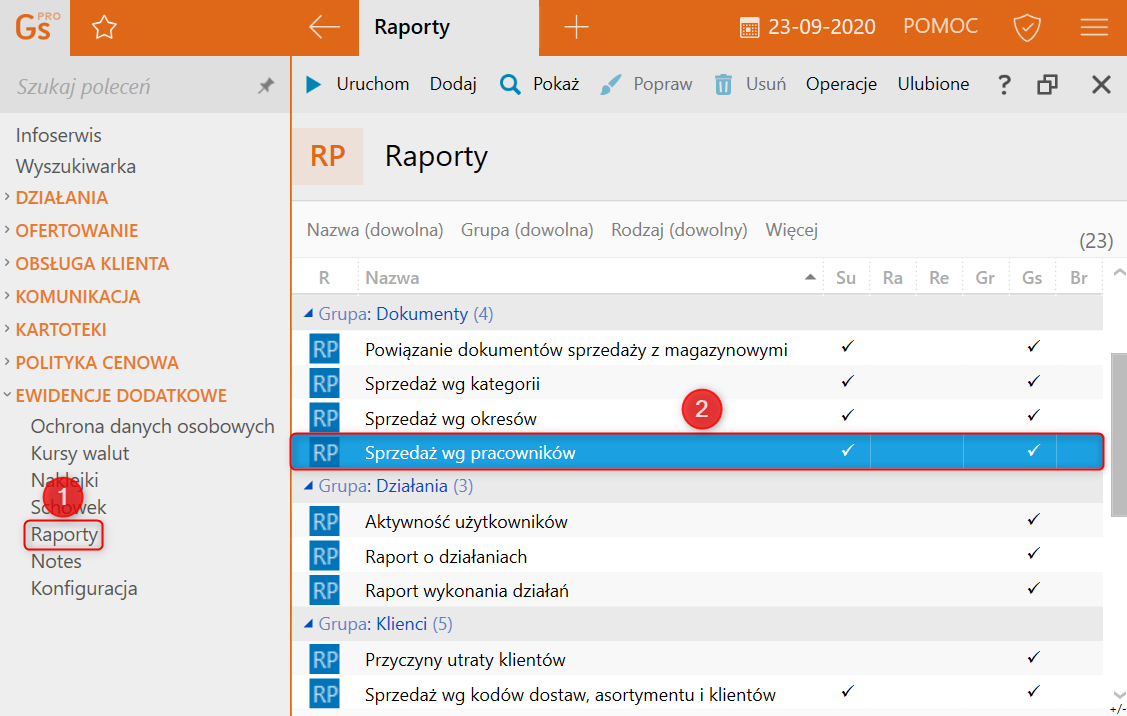This screenshot has height=716, width=1127.
Task: Select the Raporty tab
Action: [448, 27]
